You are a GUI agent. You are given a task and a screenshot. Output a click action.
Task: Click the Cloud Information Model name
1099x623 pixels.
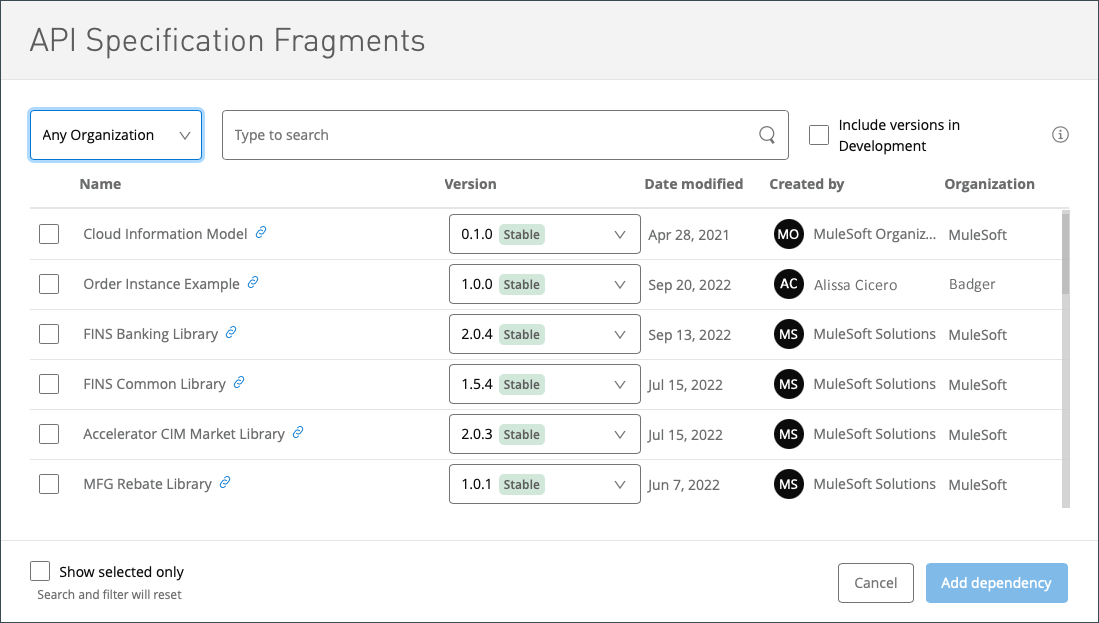point(165,234)
